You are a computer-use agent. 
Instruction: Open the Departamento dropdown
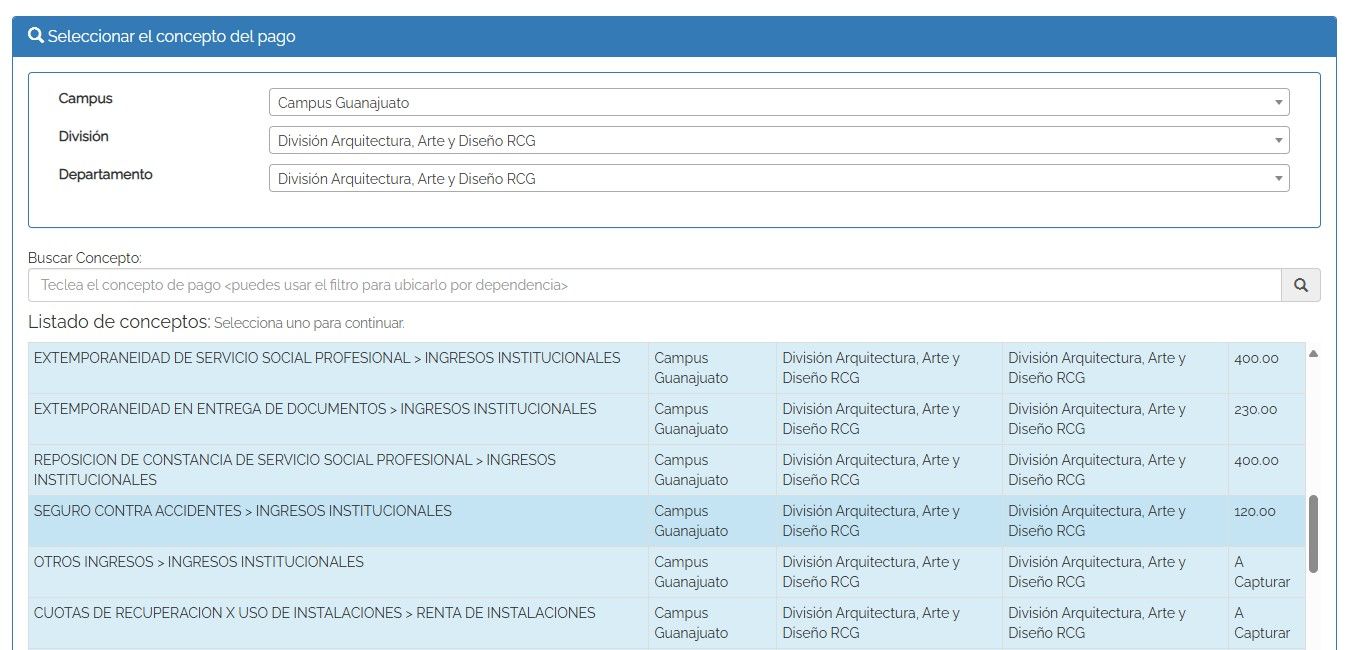point(779,178)
